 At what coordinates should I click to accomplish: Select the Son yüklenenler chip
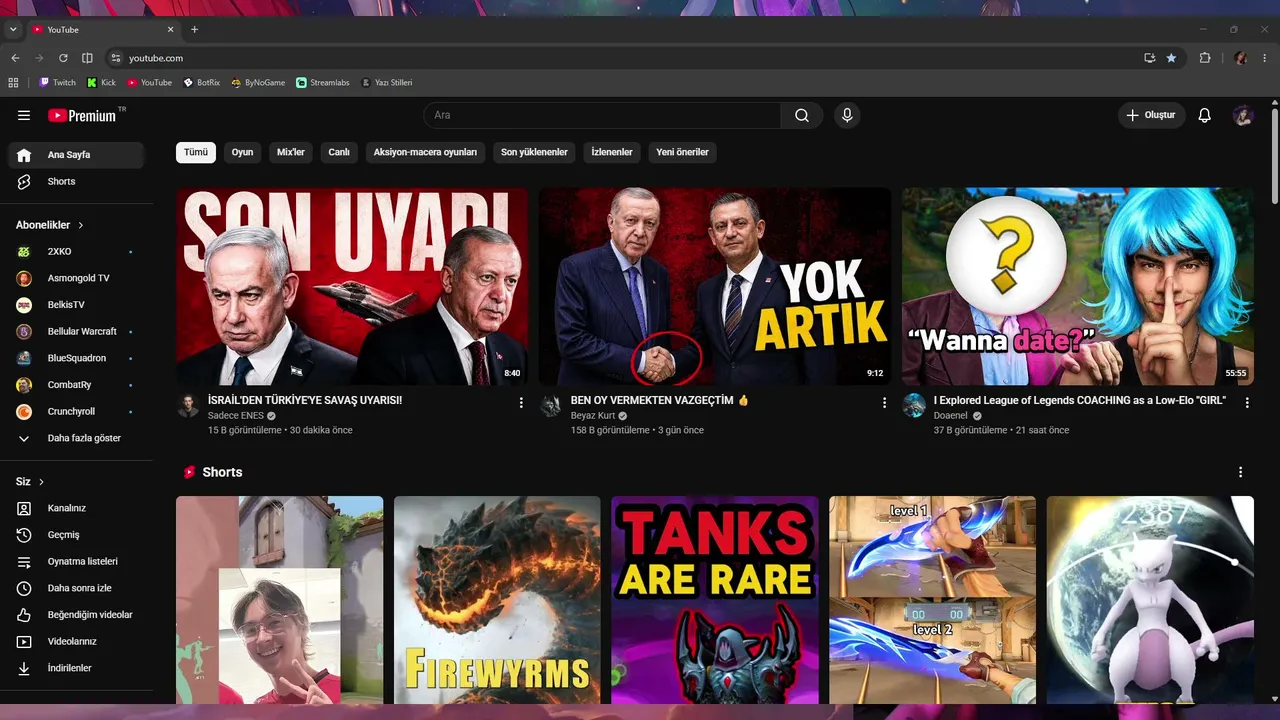[x=534, y=152]
